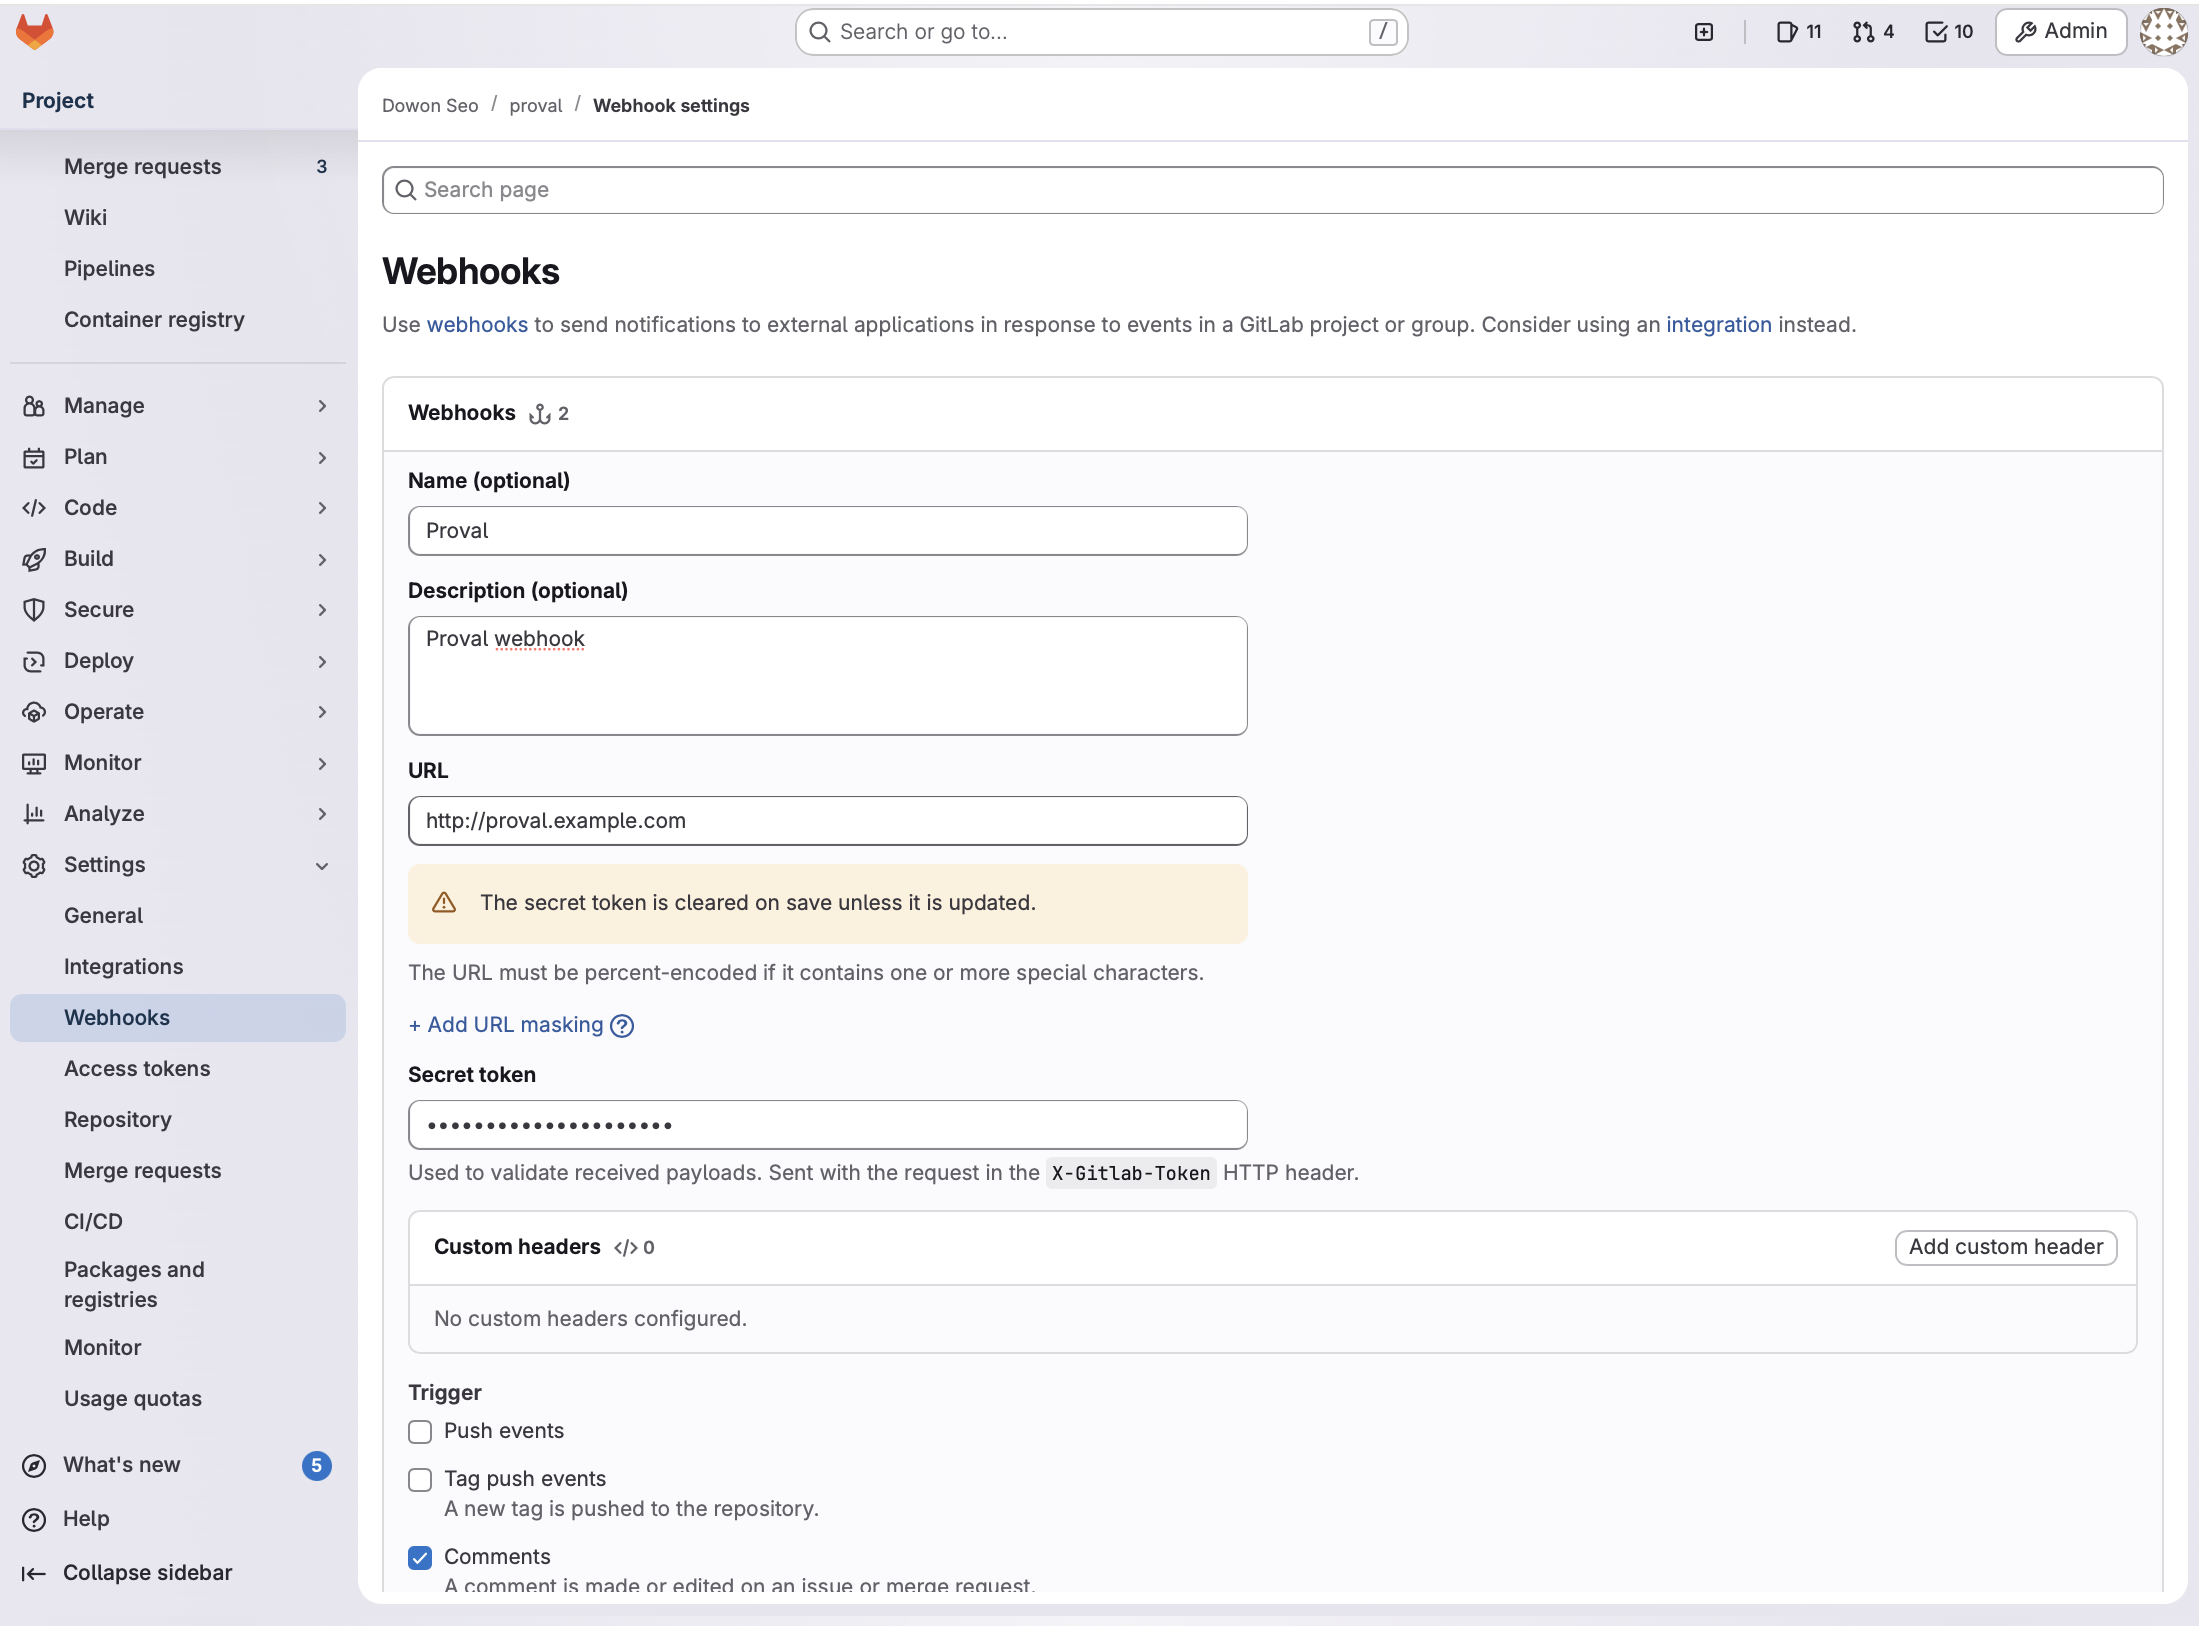
Task: Click the Collapse sidebar arrow icon
Action: (x=34, y=1573)
